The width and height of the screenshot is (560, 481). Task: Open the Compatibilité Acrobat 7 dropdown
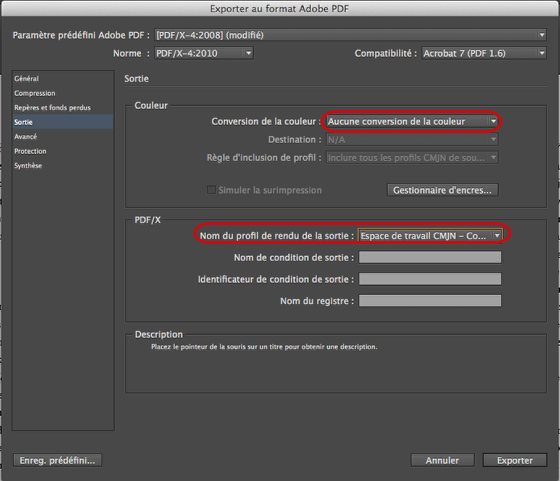click(x=484, y=53)
